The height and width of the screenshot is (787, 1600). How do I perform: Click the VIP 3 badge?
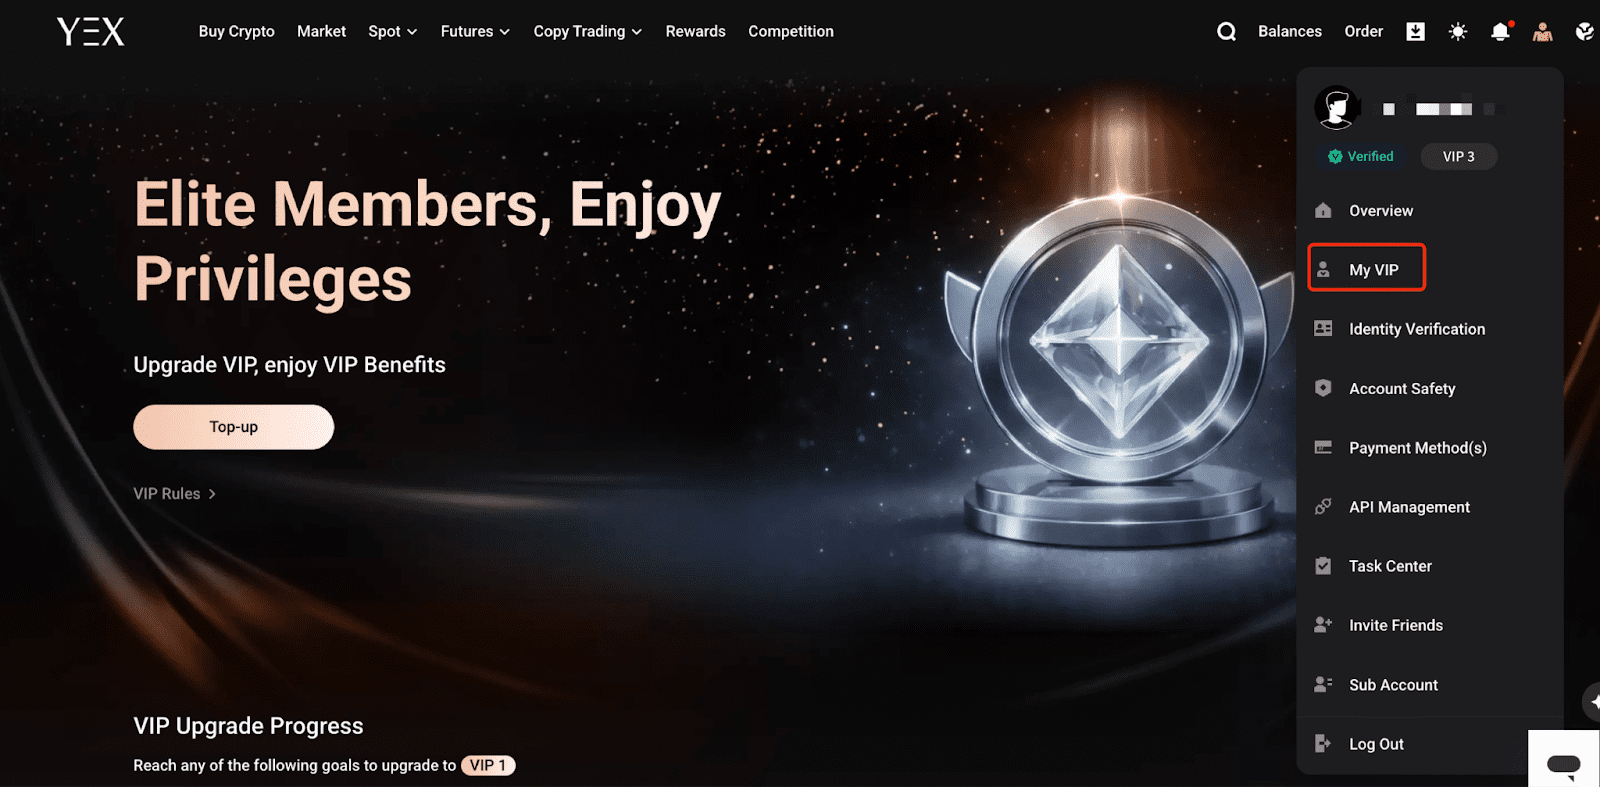click(x=1458, y=157)
